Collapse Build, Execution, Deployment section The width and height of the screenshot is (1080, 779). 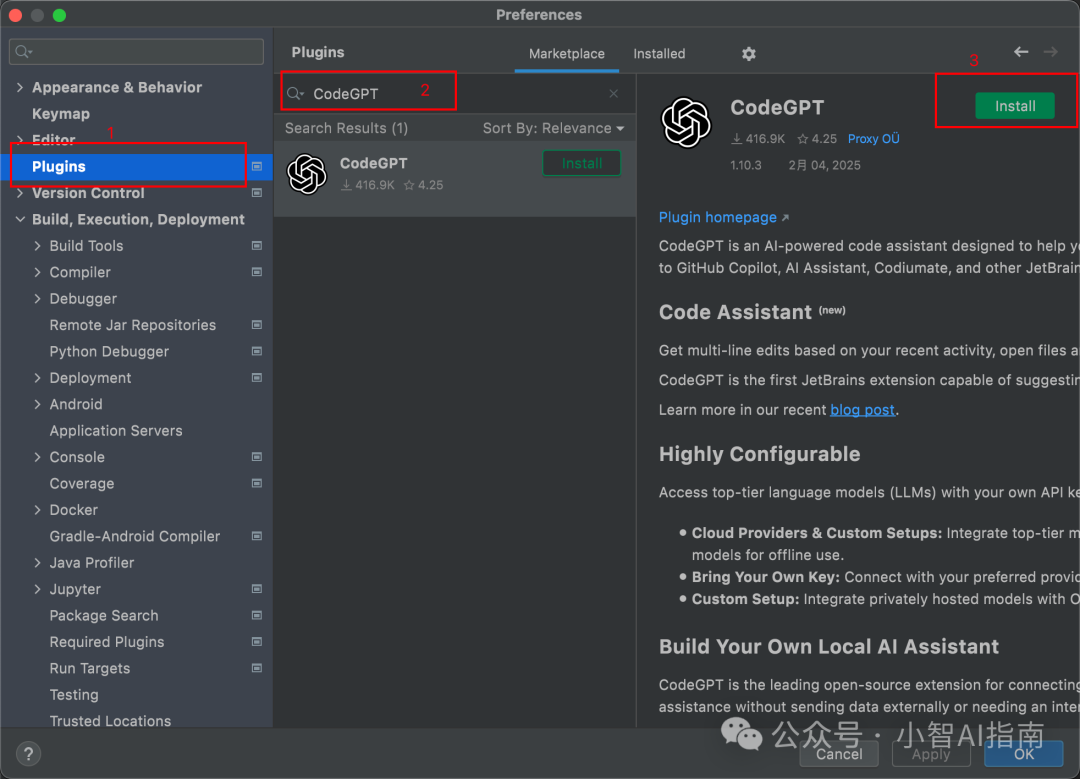20,220
